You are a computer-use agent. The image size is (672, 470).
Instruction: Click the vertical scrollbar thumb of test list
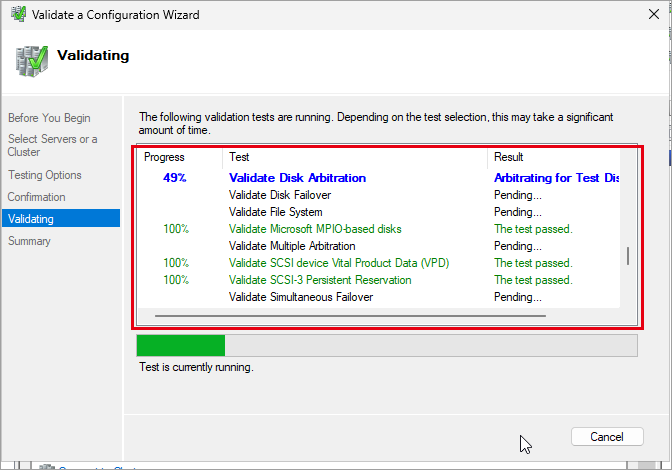[x=628, y=256]
